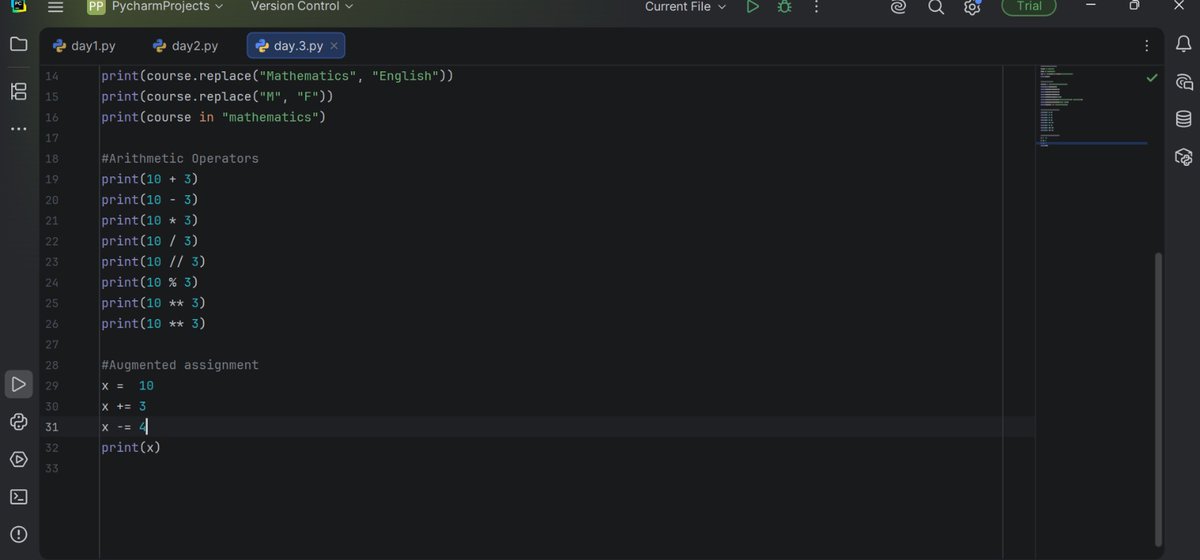Viewport: 1200px width, 560px height.
Task: Click the 'print(course in "mathematics")' line
Action: coord(214,118)
